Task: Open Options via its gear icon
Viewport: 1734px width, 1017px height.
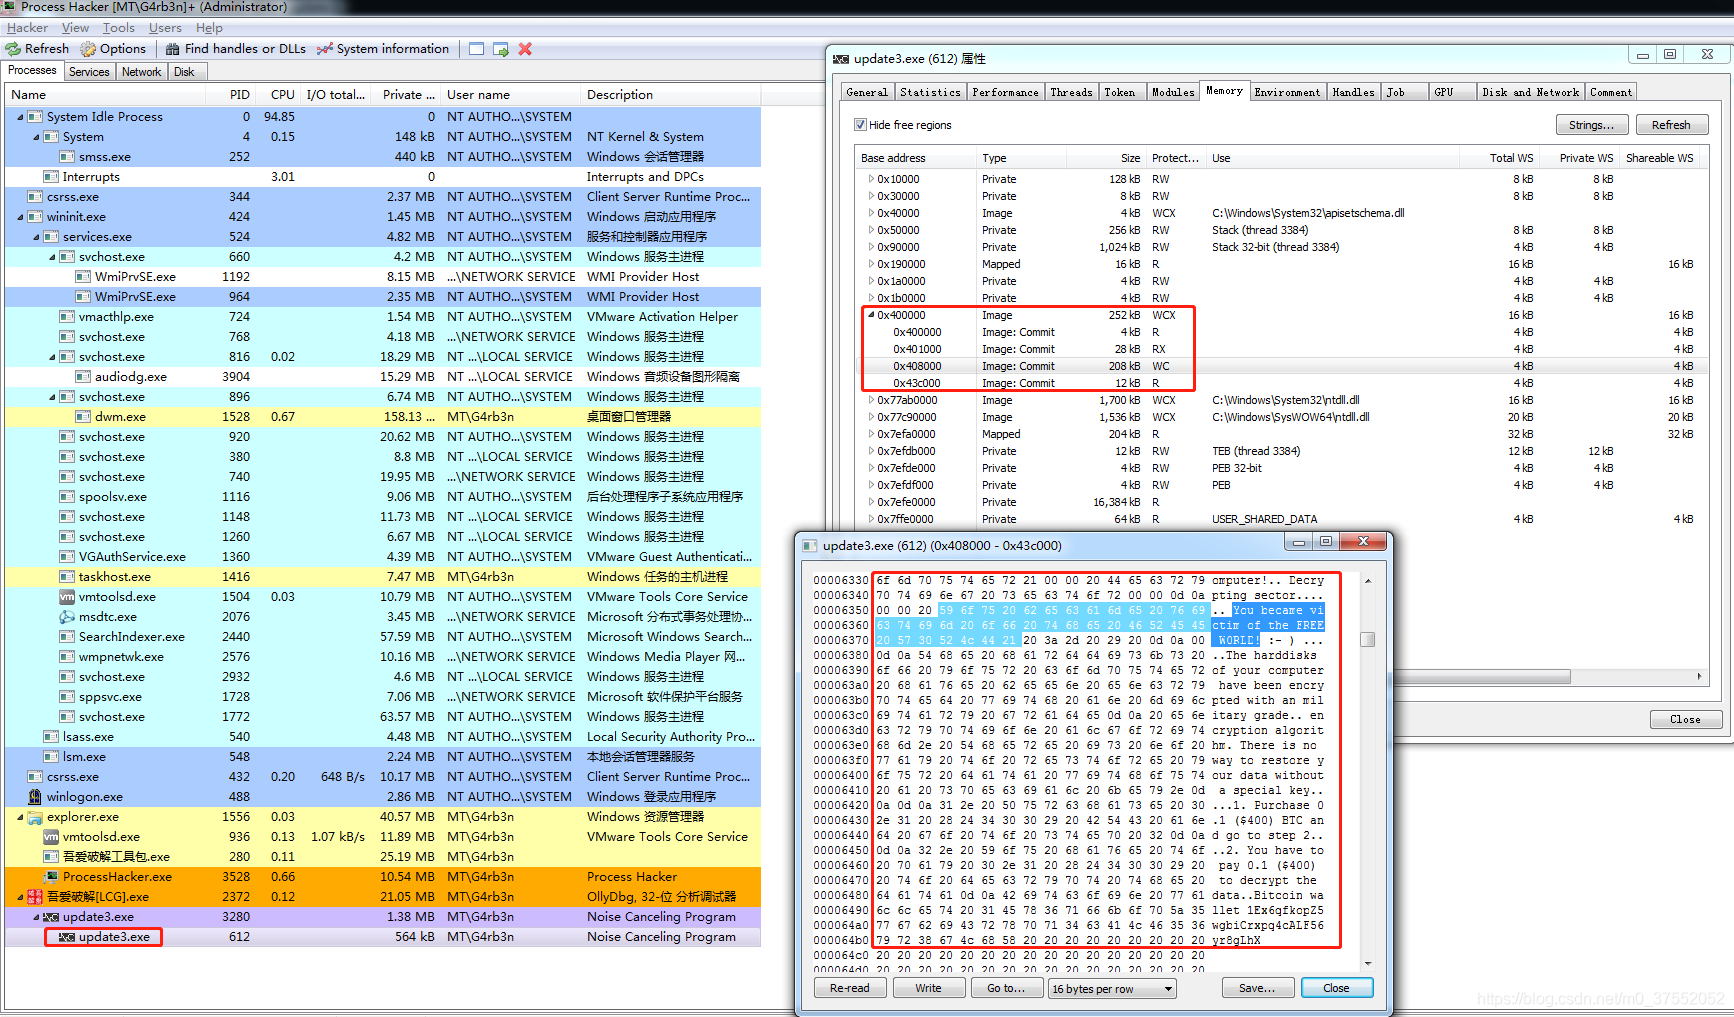Action: tap(88, 49)
